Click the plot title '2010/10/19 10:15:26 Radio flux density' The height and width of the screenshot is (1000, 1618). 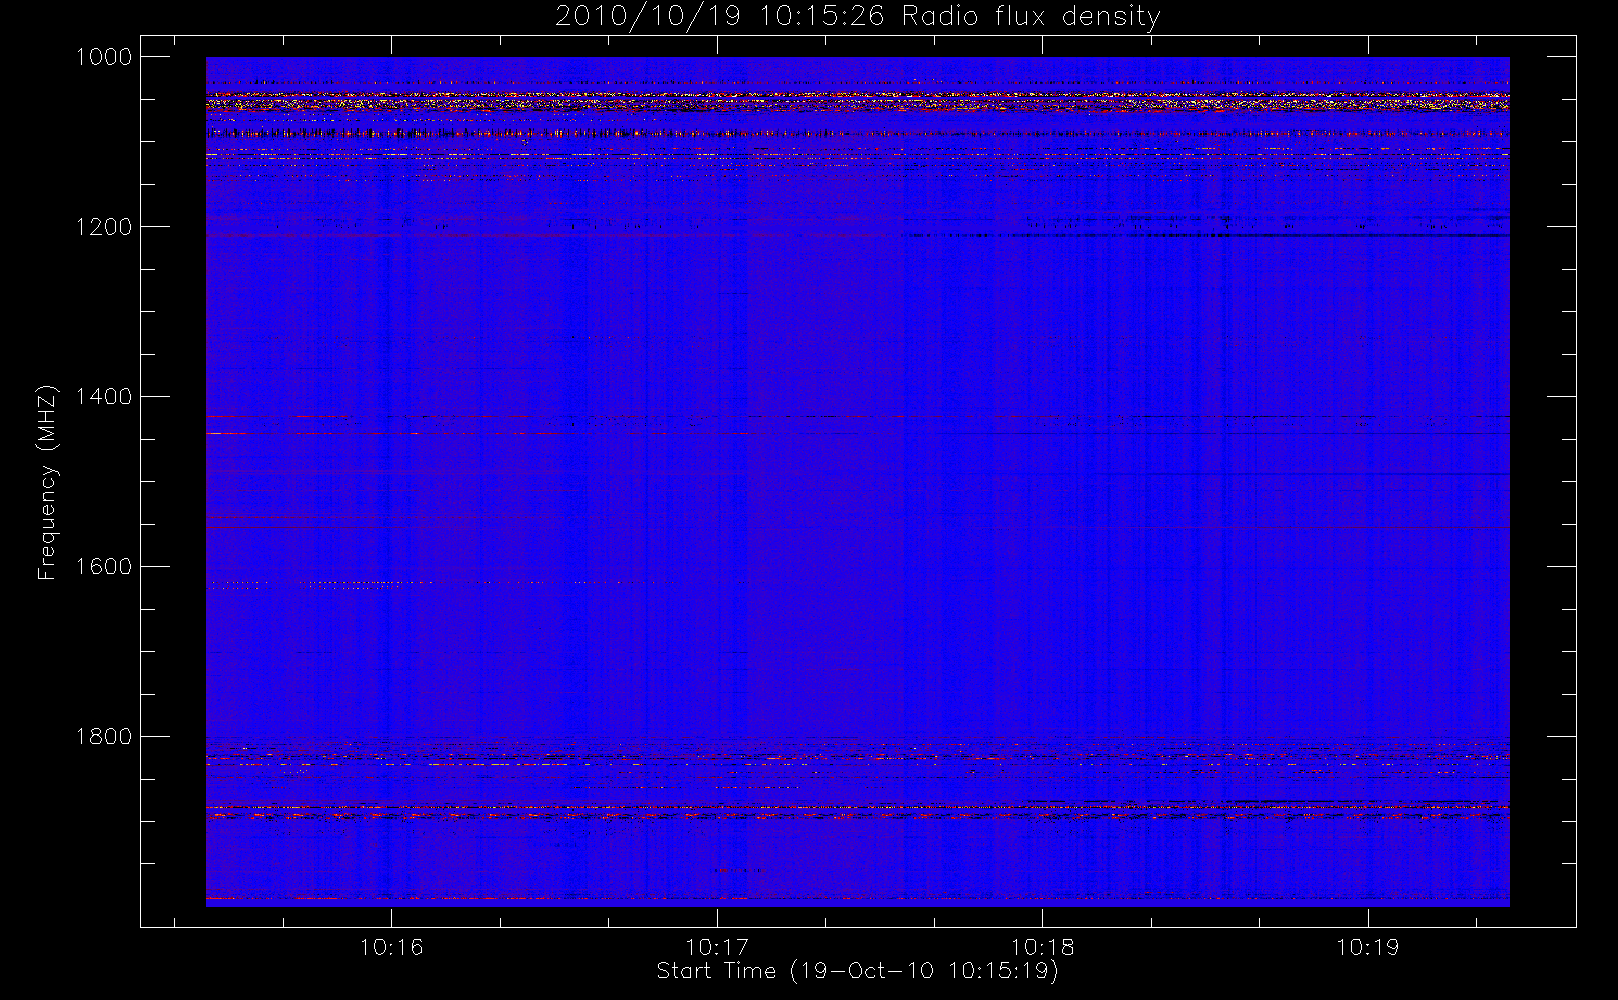click(858, 17)
